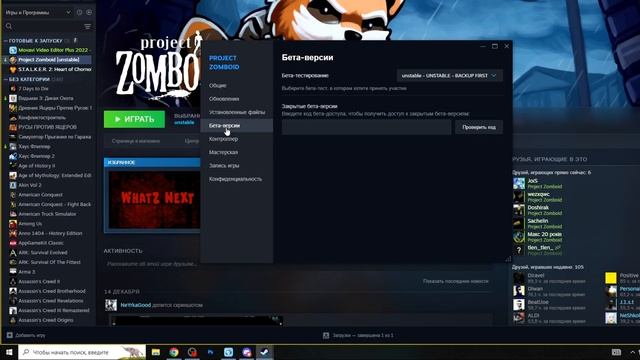This screenshot has height=360, width=640.
Task: Click the 7 Days to Die game icon
Action: (x=13, y=89)
